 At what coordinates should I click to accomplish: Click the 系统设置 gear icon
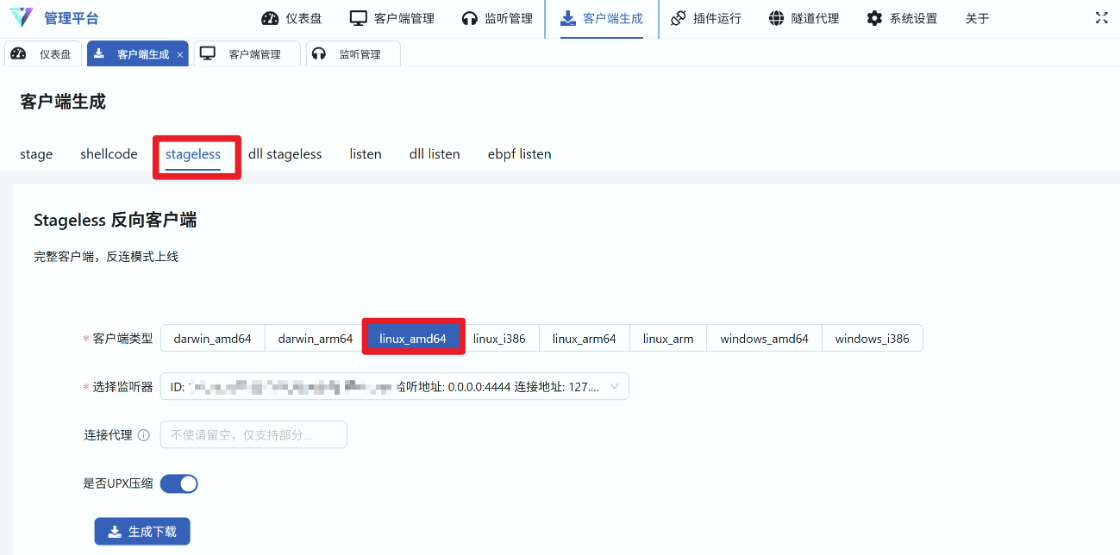coord(874,19)
